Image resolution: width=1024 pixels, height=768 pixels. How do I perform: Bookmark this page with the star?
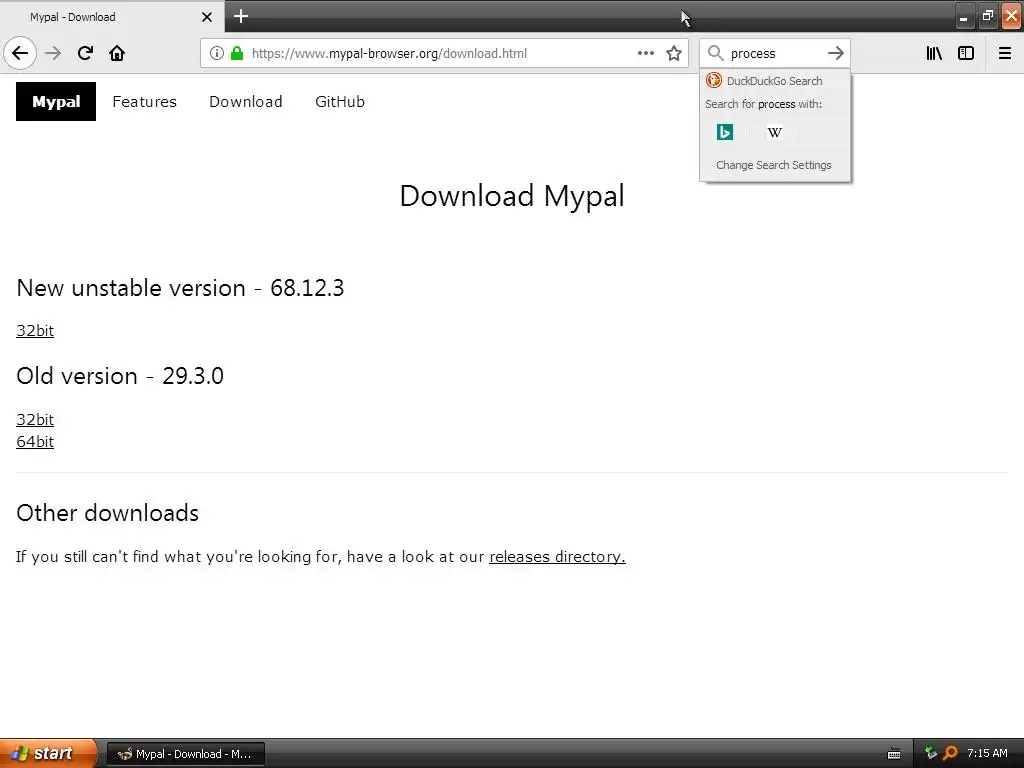tap(674, 54)
